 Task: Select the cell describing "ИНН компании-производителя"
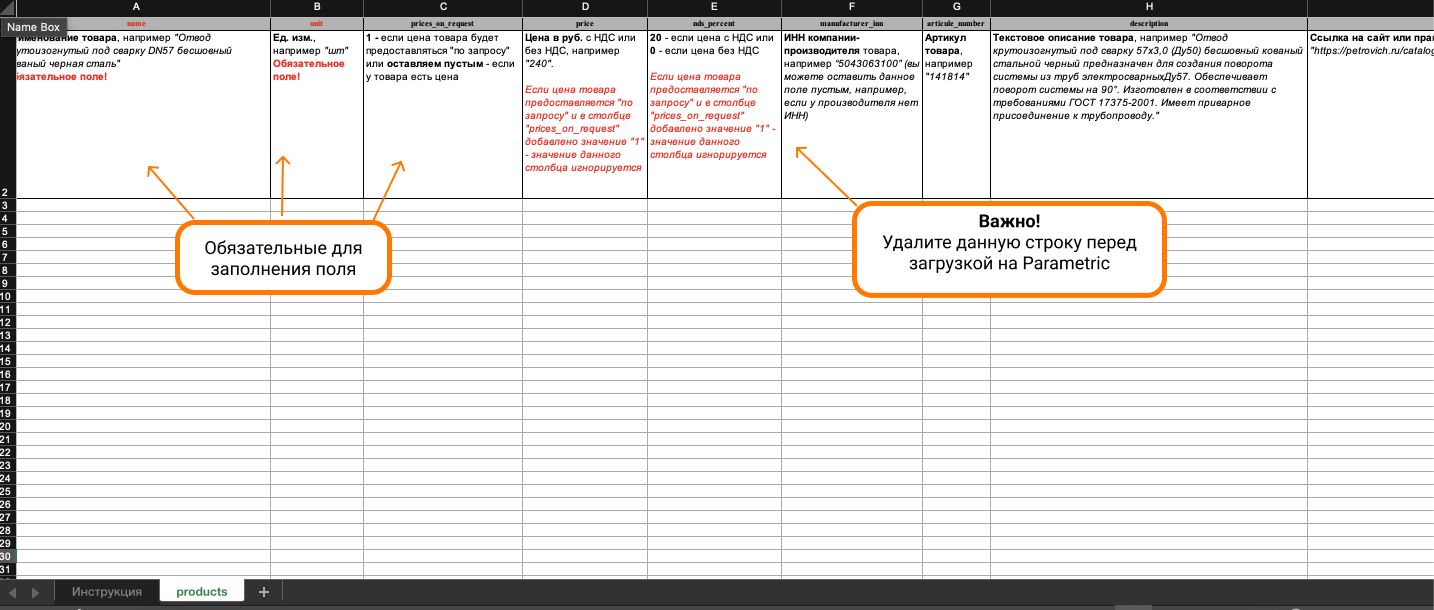click(852, 114)
